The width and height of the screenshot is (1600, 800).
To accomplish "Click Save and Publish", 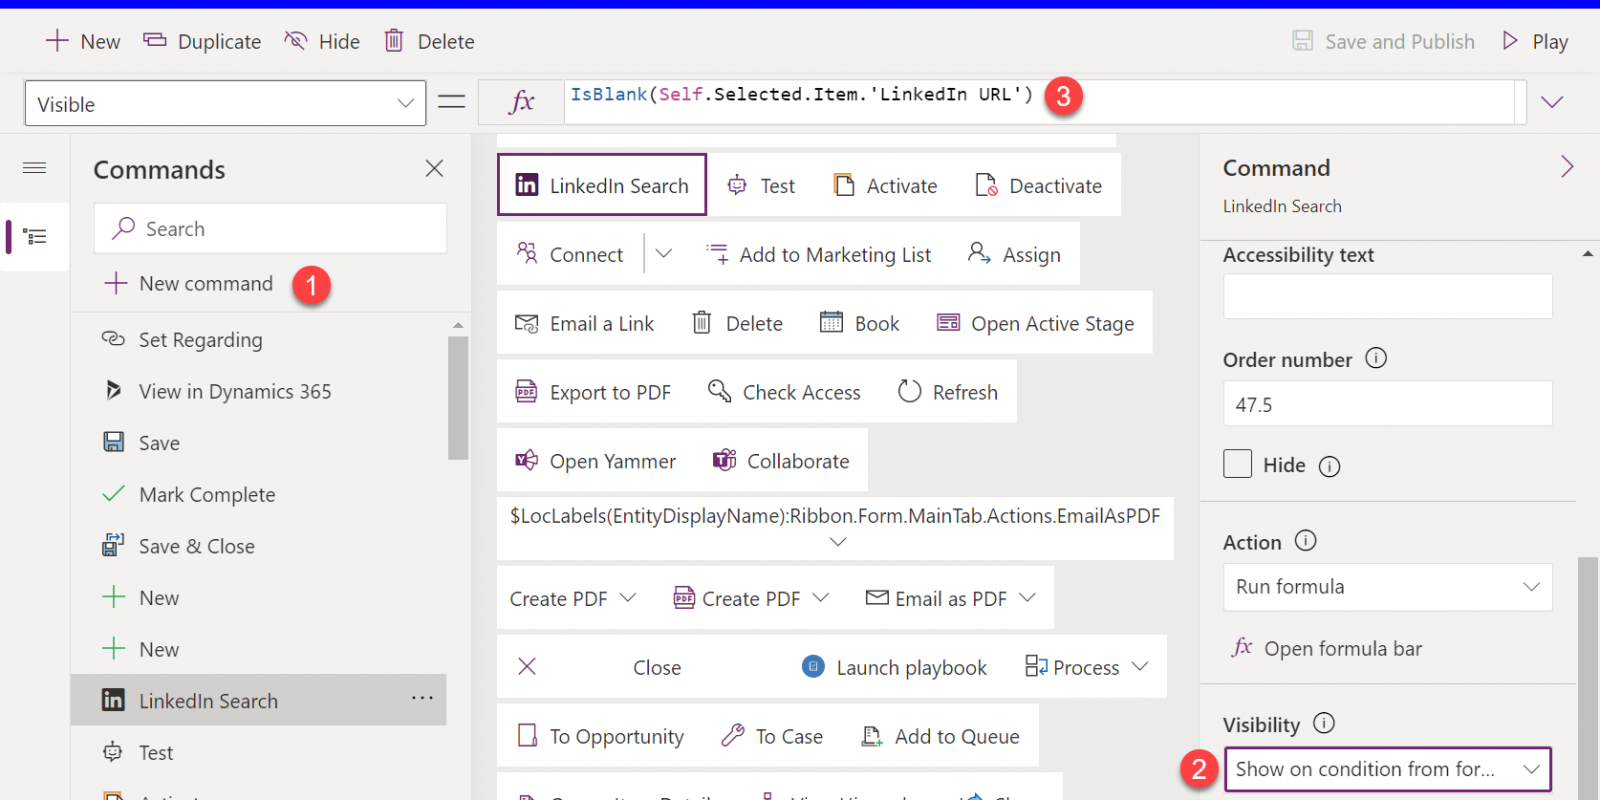I will [1383, 41].
